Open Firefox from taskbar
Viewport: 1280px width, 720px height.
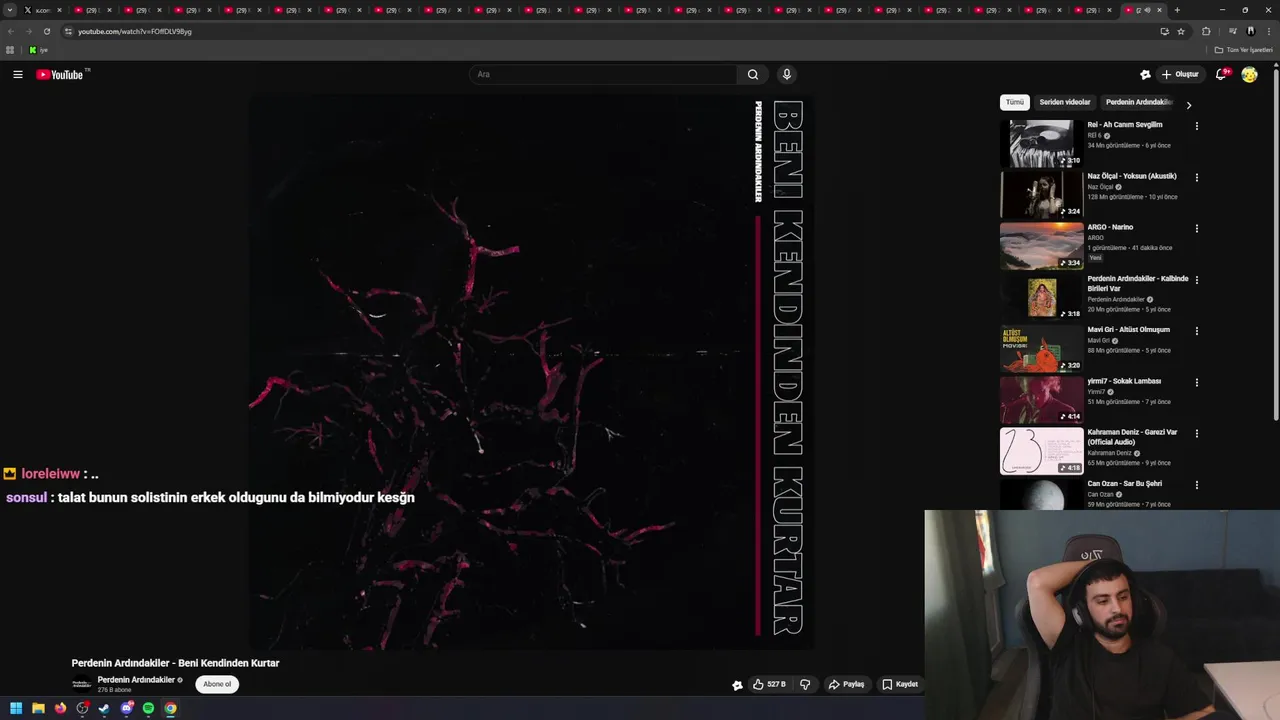60,708
